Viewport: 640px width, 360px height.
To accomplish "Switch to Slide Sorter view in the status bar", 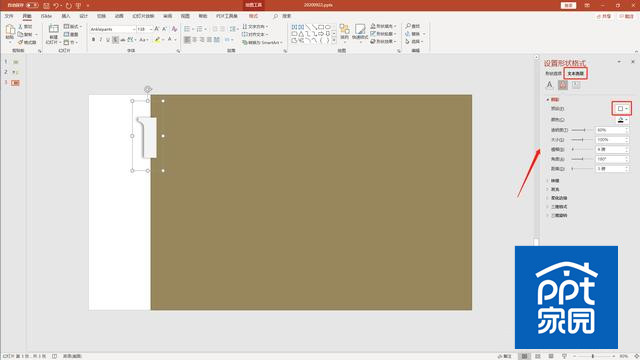I will coord(538,356).
